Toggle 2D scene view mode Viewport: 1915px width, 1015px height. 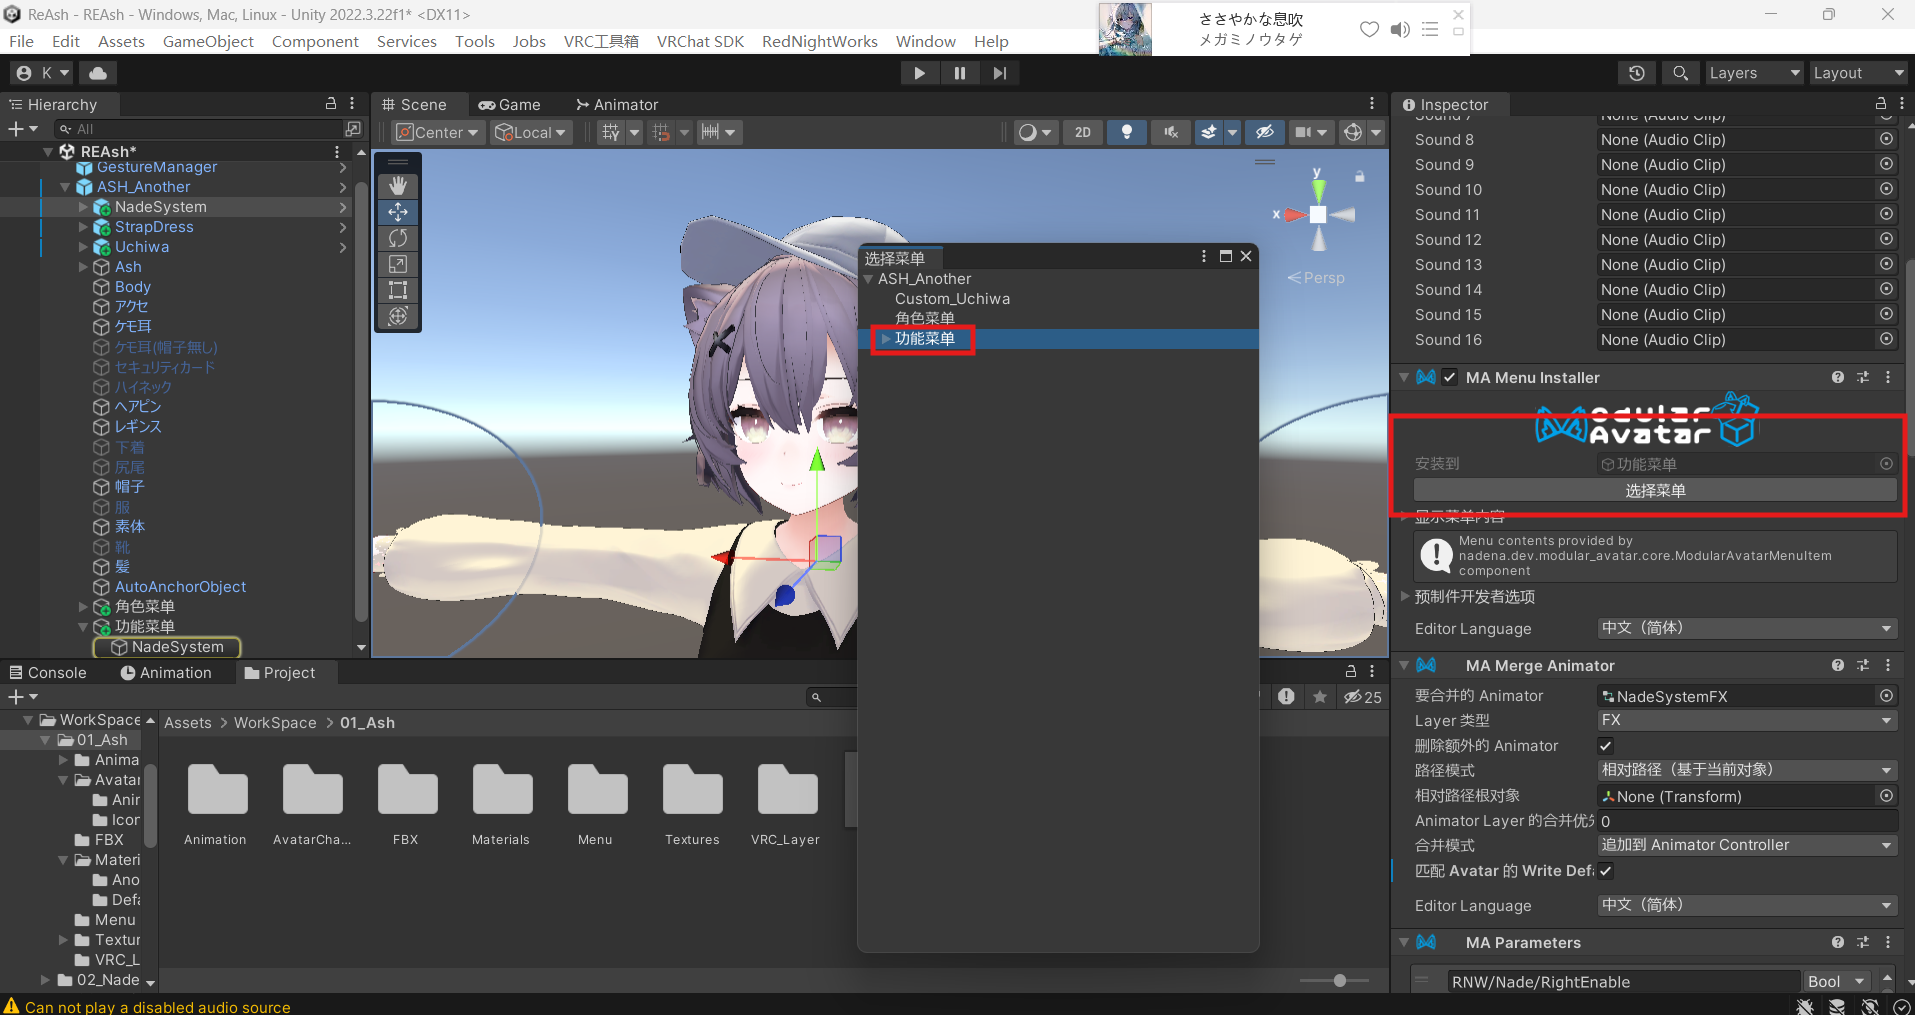[1083, 132]
